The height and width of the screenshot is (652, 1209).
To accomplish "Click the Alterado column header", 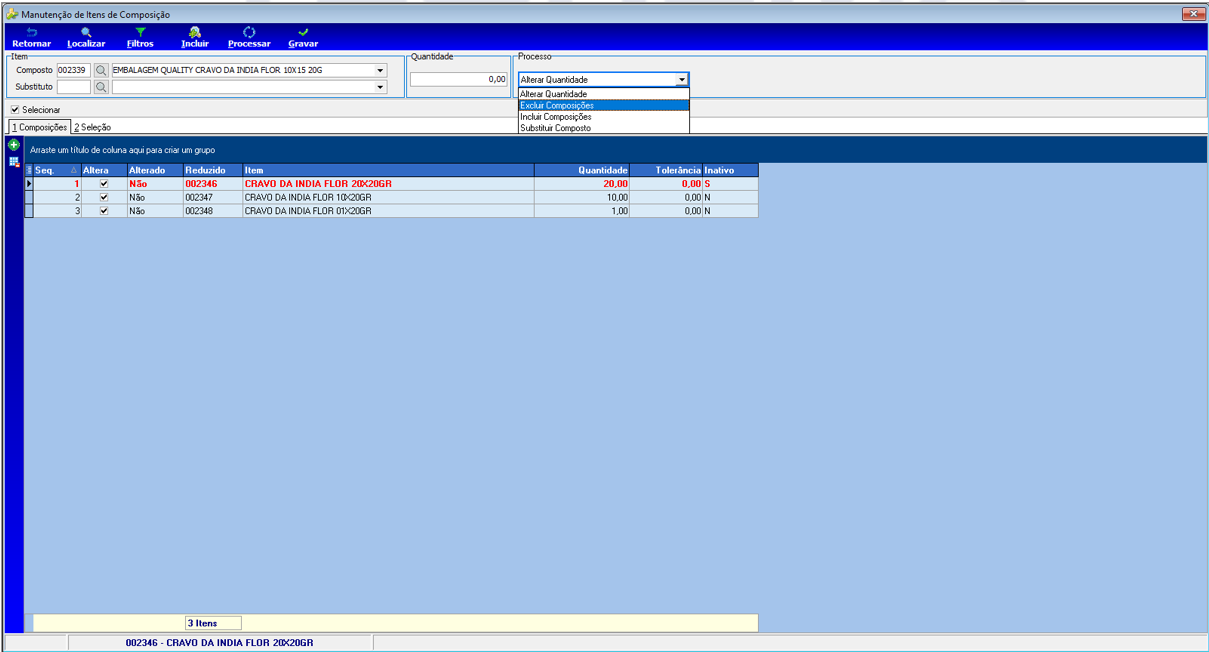I will 154,170.
